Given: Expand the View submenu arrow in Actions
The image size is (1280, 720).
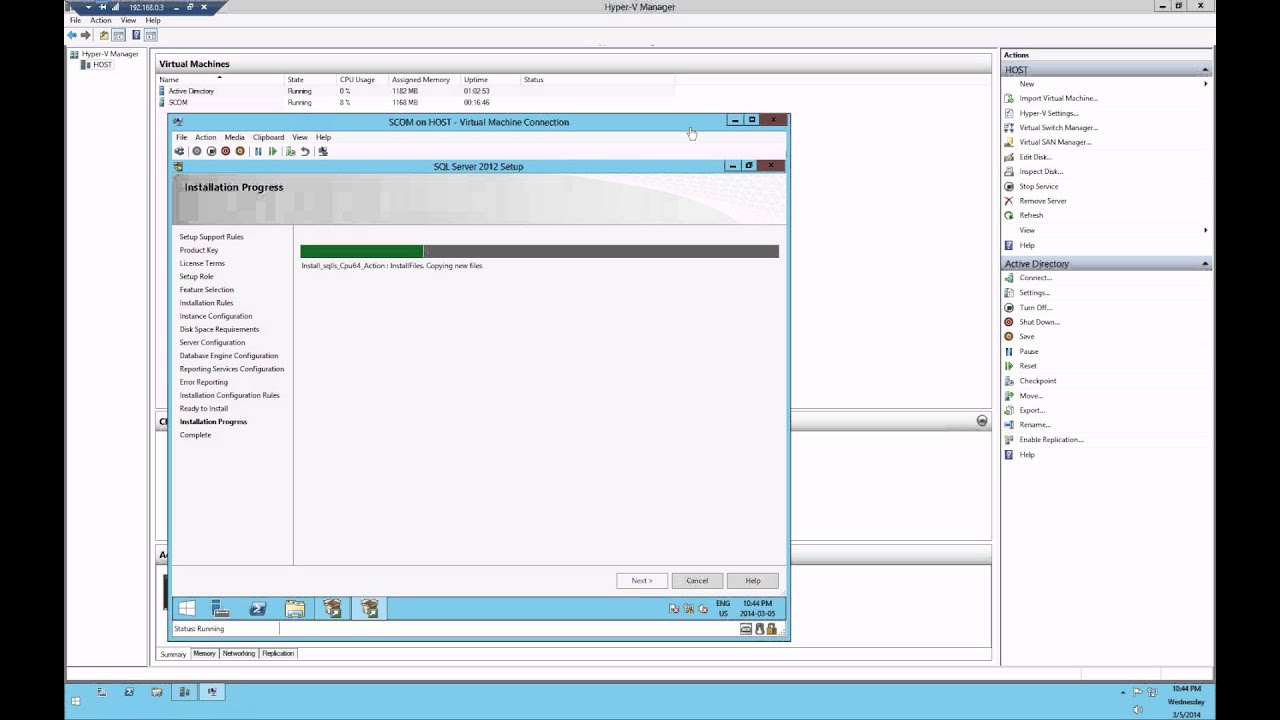Looking at the screenshot, I should tap(1205, 230).
